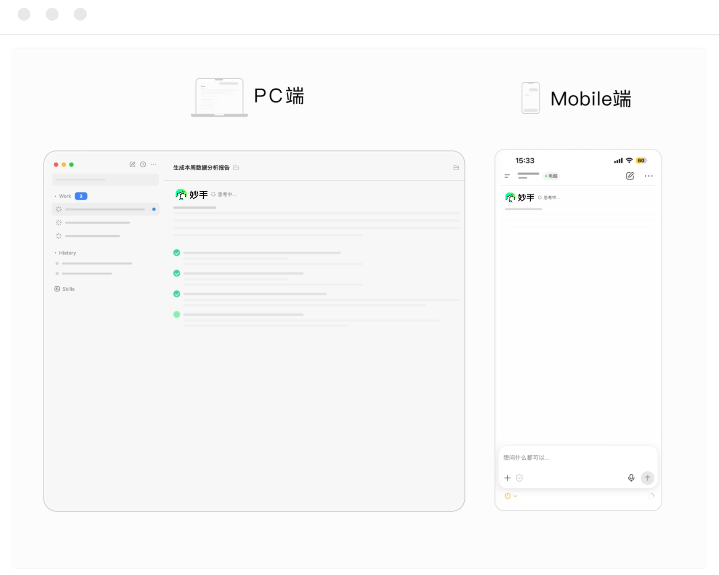Click the light green in-progress step indicator
Viewport: 719px width, 575px height.
pyautogui.click(x=177, y=315)
